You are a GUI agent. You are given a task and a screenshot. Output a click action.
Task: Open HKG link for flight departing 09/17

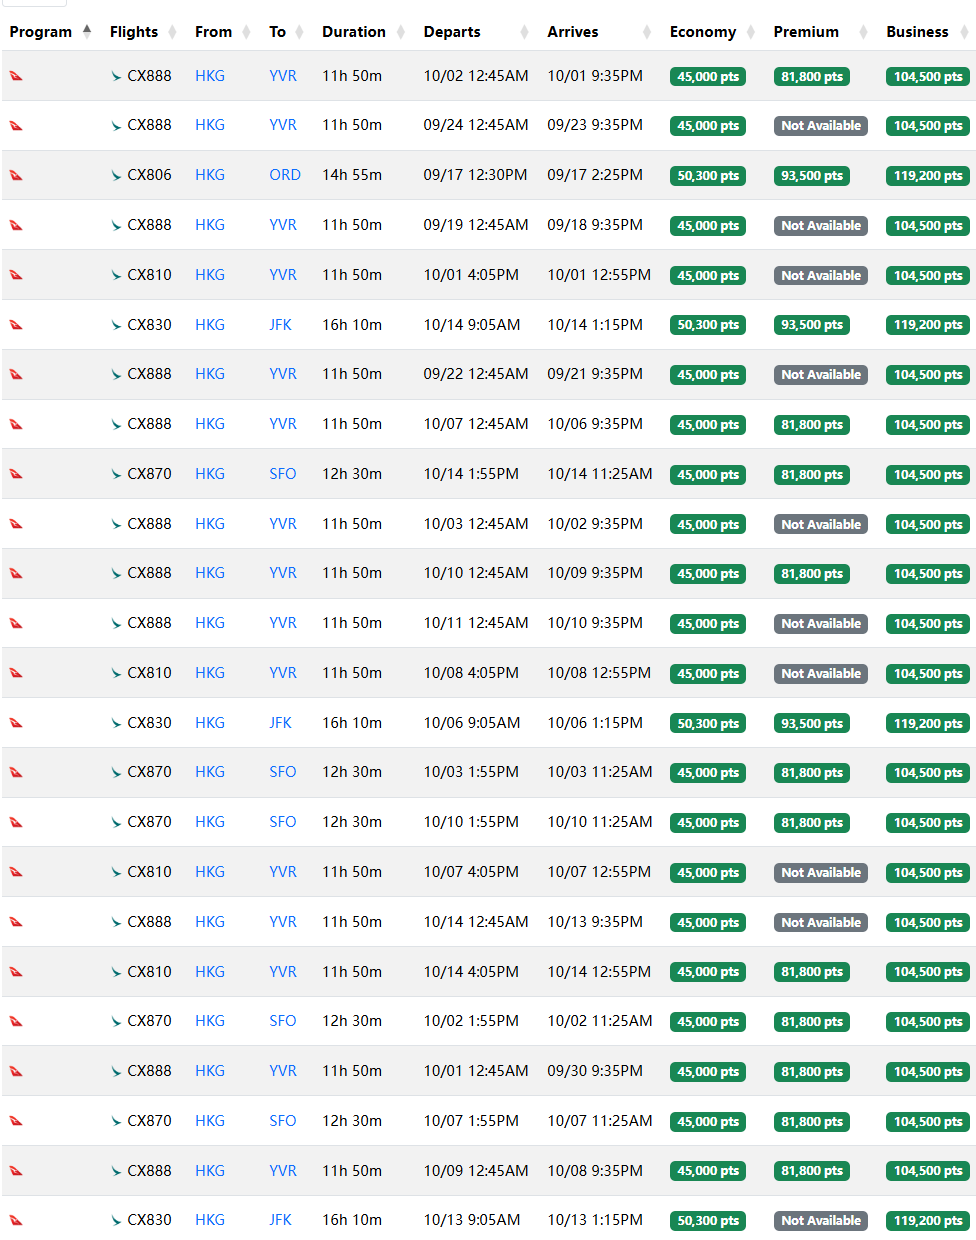[x=210, y=175]
